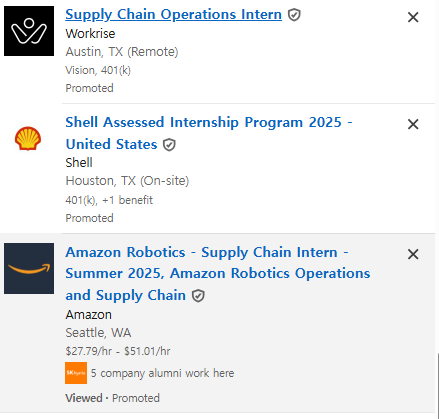The image size is (439, 419).
Task: Dismiss the Workrise job listing
Action: 413,17
